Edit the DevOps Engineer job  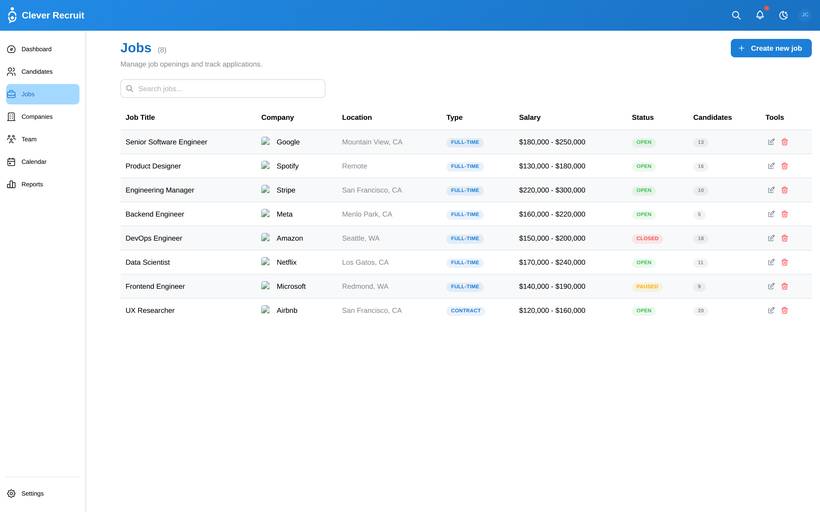pos(771,238)
